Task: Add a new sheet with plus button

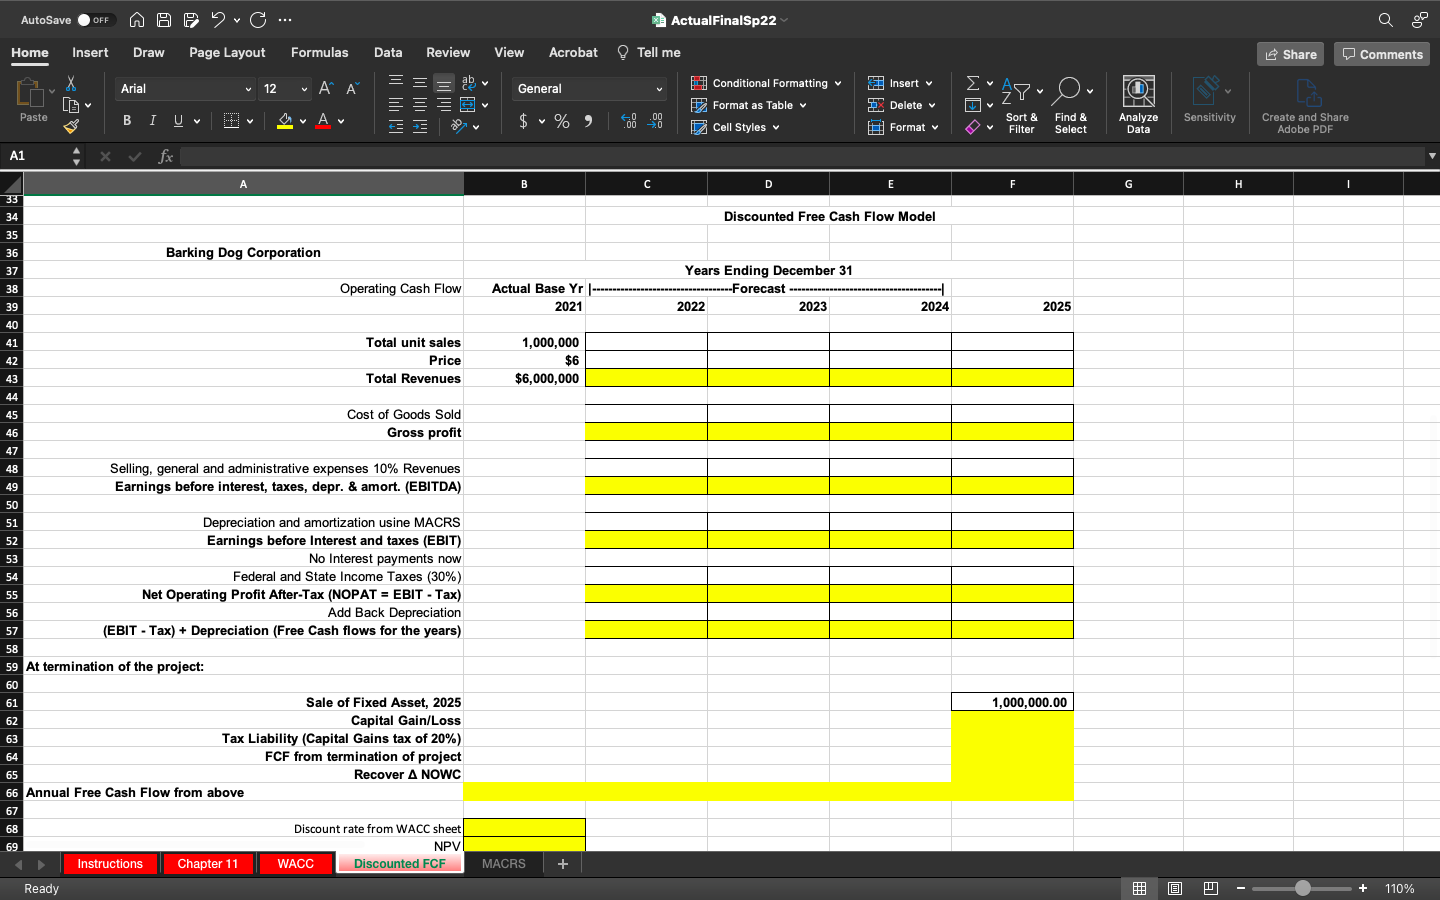Action: [x=563, y=864]
